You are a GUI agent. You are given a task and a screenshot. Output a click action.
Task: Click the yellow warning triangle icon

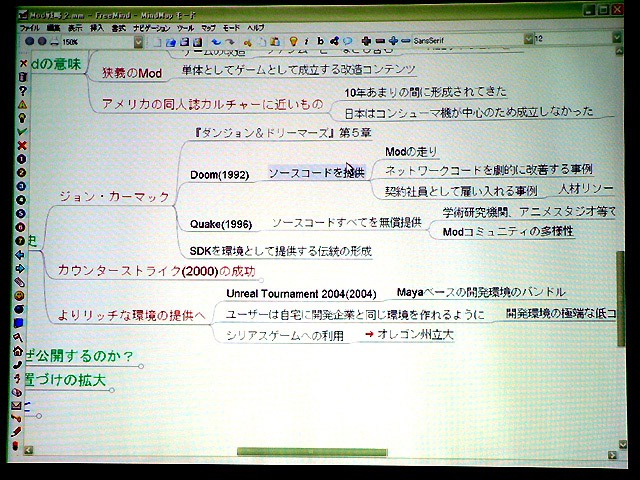[x=21, y=104]
